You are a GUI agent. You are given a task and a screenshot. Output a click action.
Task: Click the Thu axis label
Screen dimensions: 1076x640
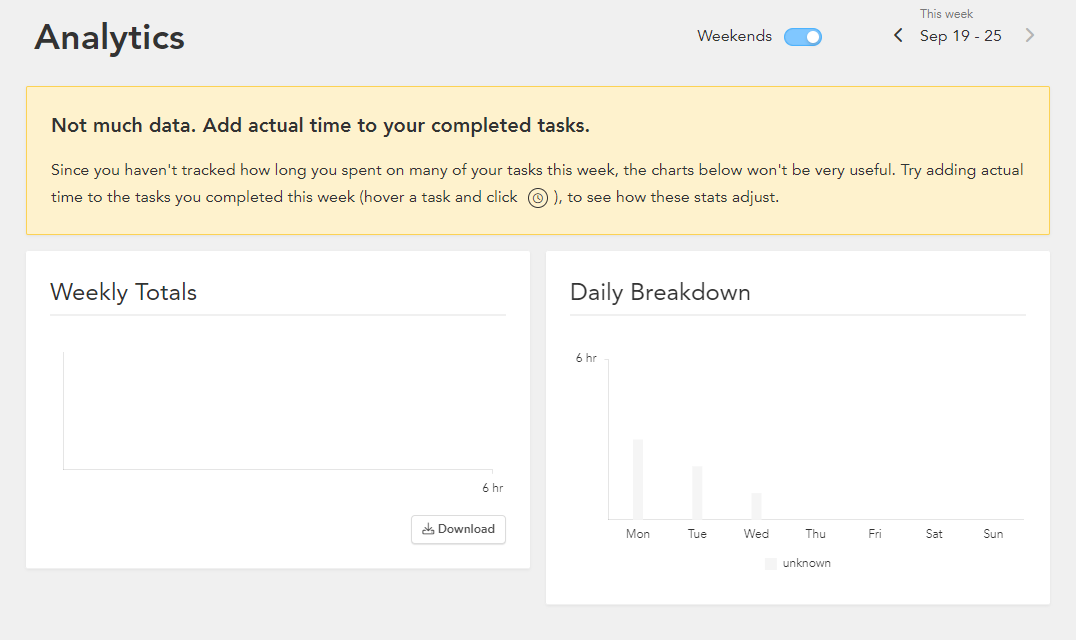815,534
